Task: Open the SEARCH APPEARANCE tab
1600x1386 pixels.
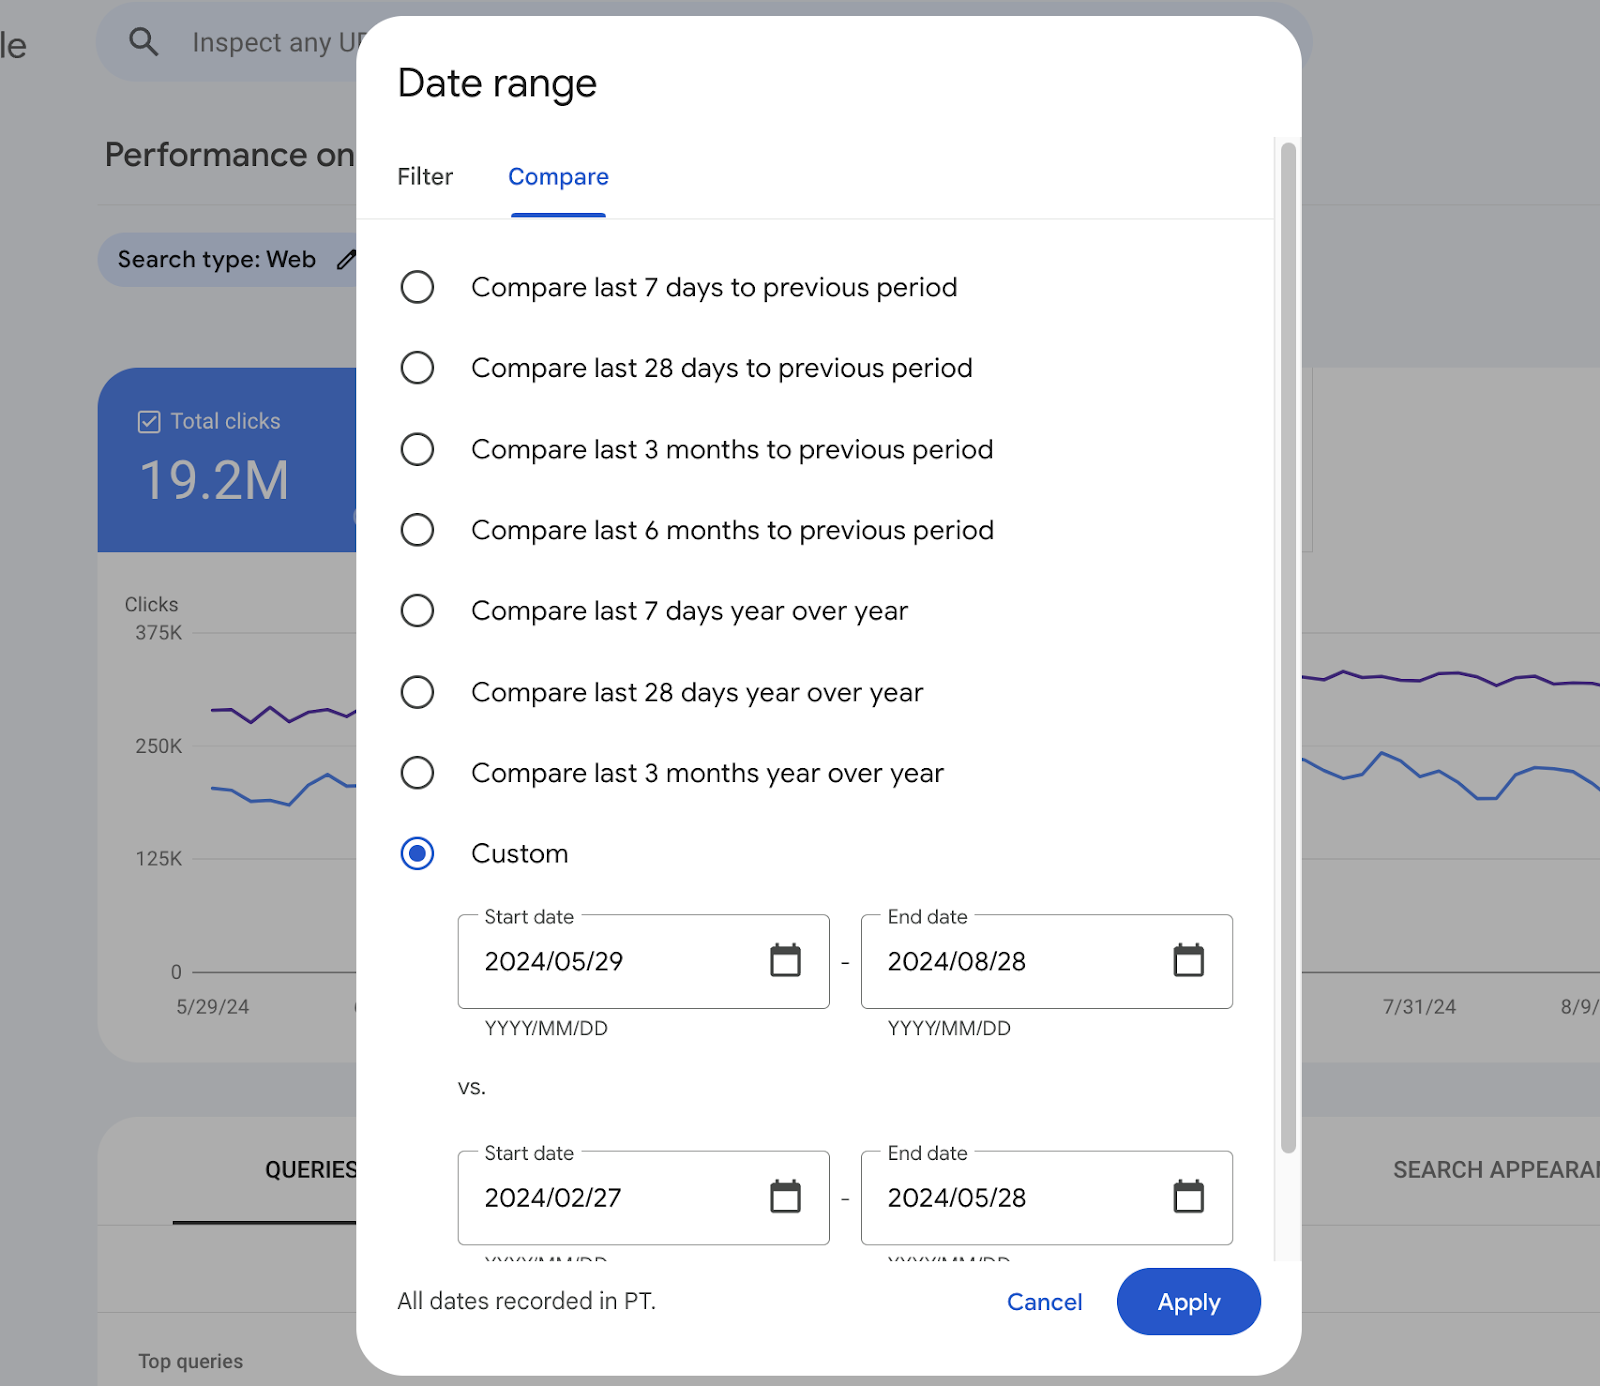Action: (1496, 1170)
